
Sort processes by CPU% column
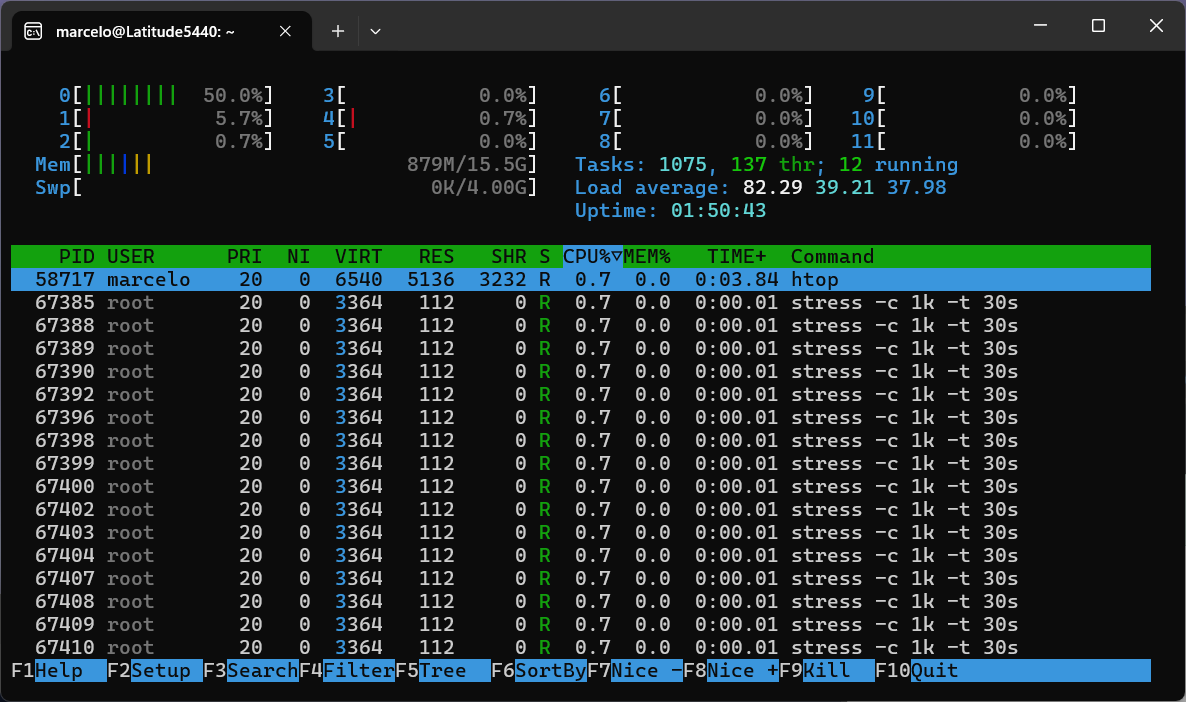tap(592, 257)
